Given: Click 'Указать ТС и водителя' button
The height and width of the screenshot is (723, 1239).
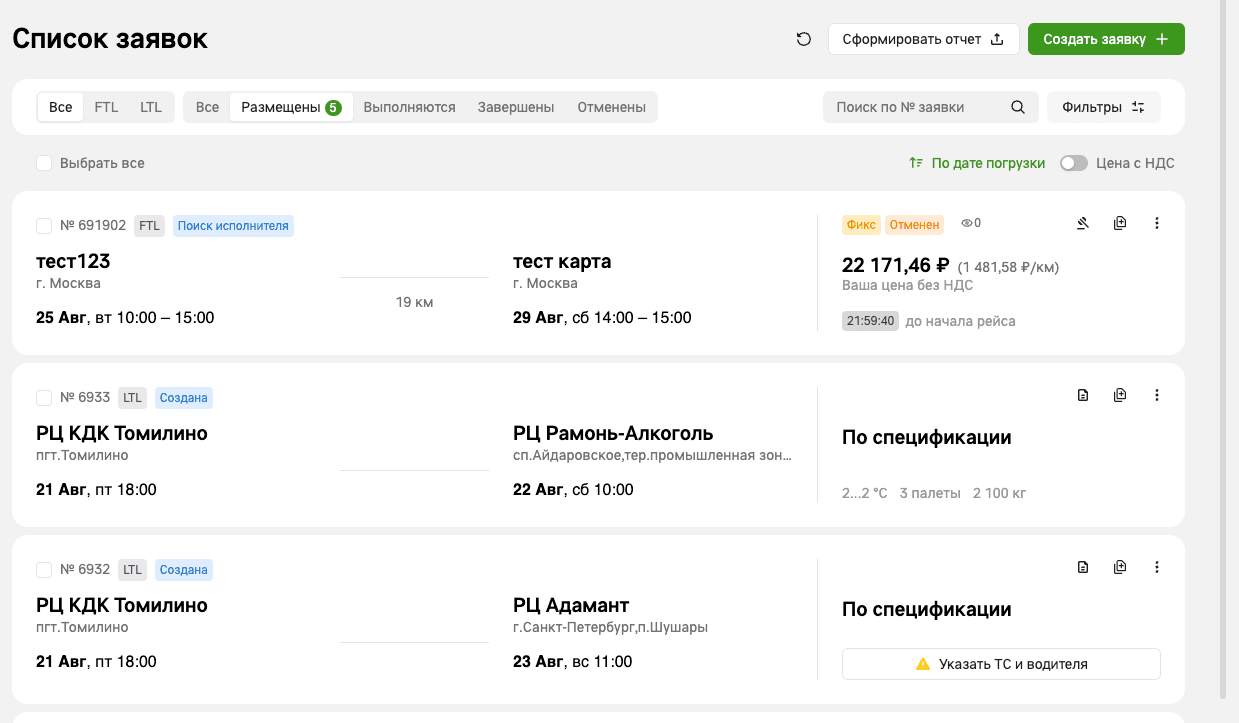Looking at the screenshot, I should (1001, 664).
